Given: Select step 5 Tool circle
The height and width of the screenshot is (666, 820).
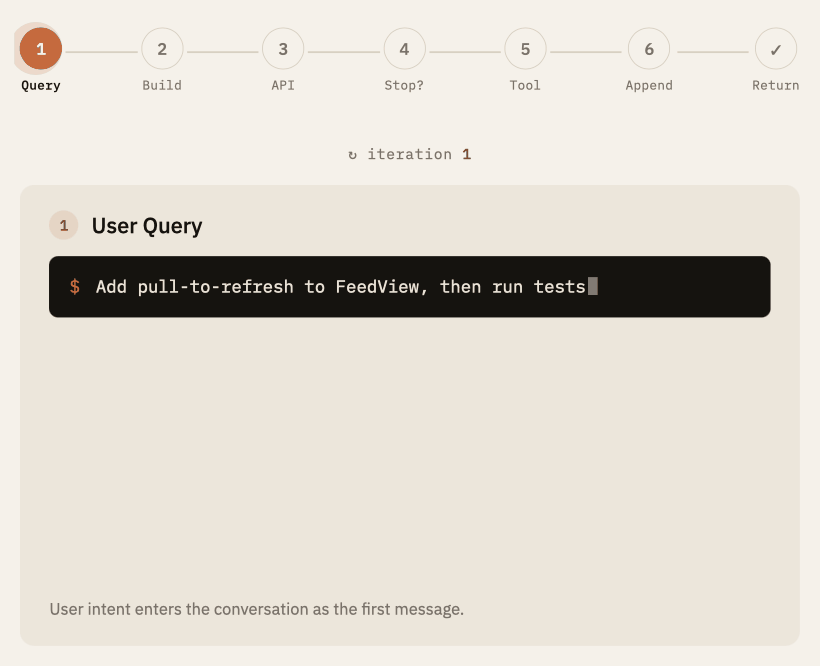Looking at the screenshot, I should (x=525, y=49).
